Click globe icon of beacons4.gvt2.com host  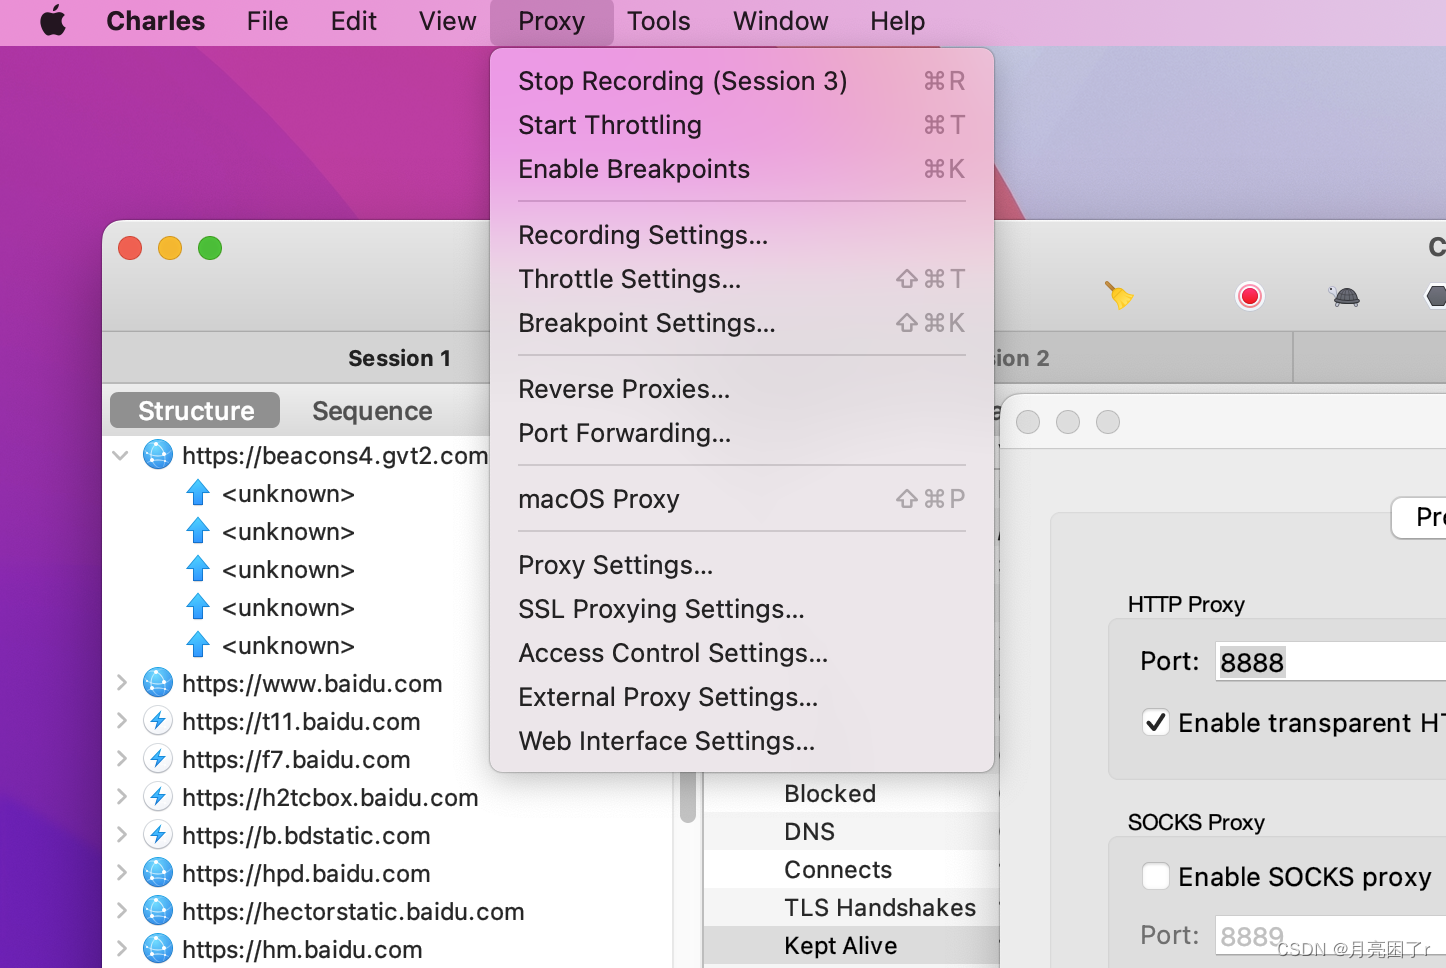click(x=158, y=455)
